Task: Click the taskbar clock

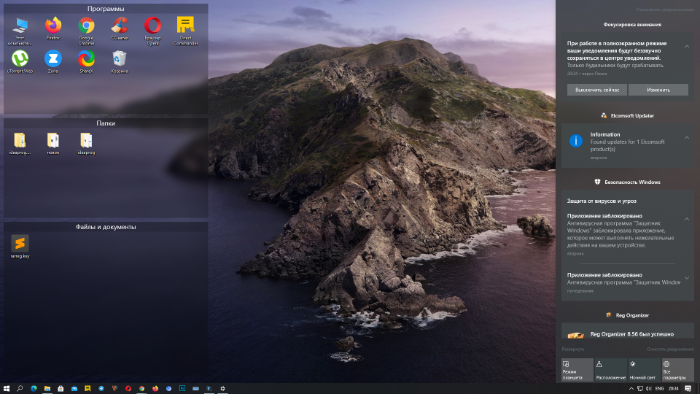Action: coord(673,389)
